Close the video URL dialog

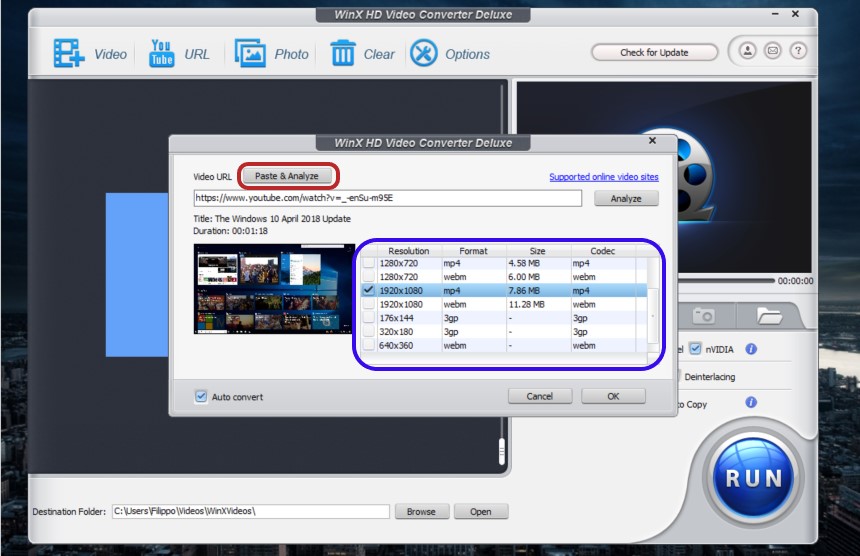pos(652,140)
